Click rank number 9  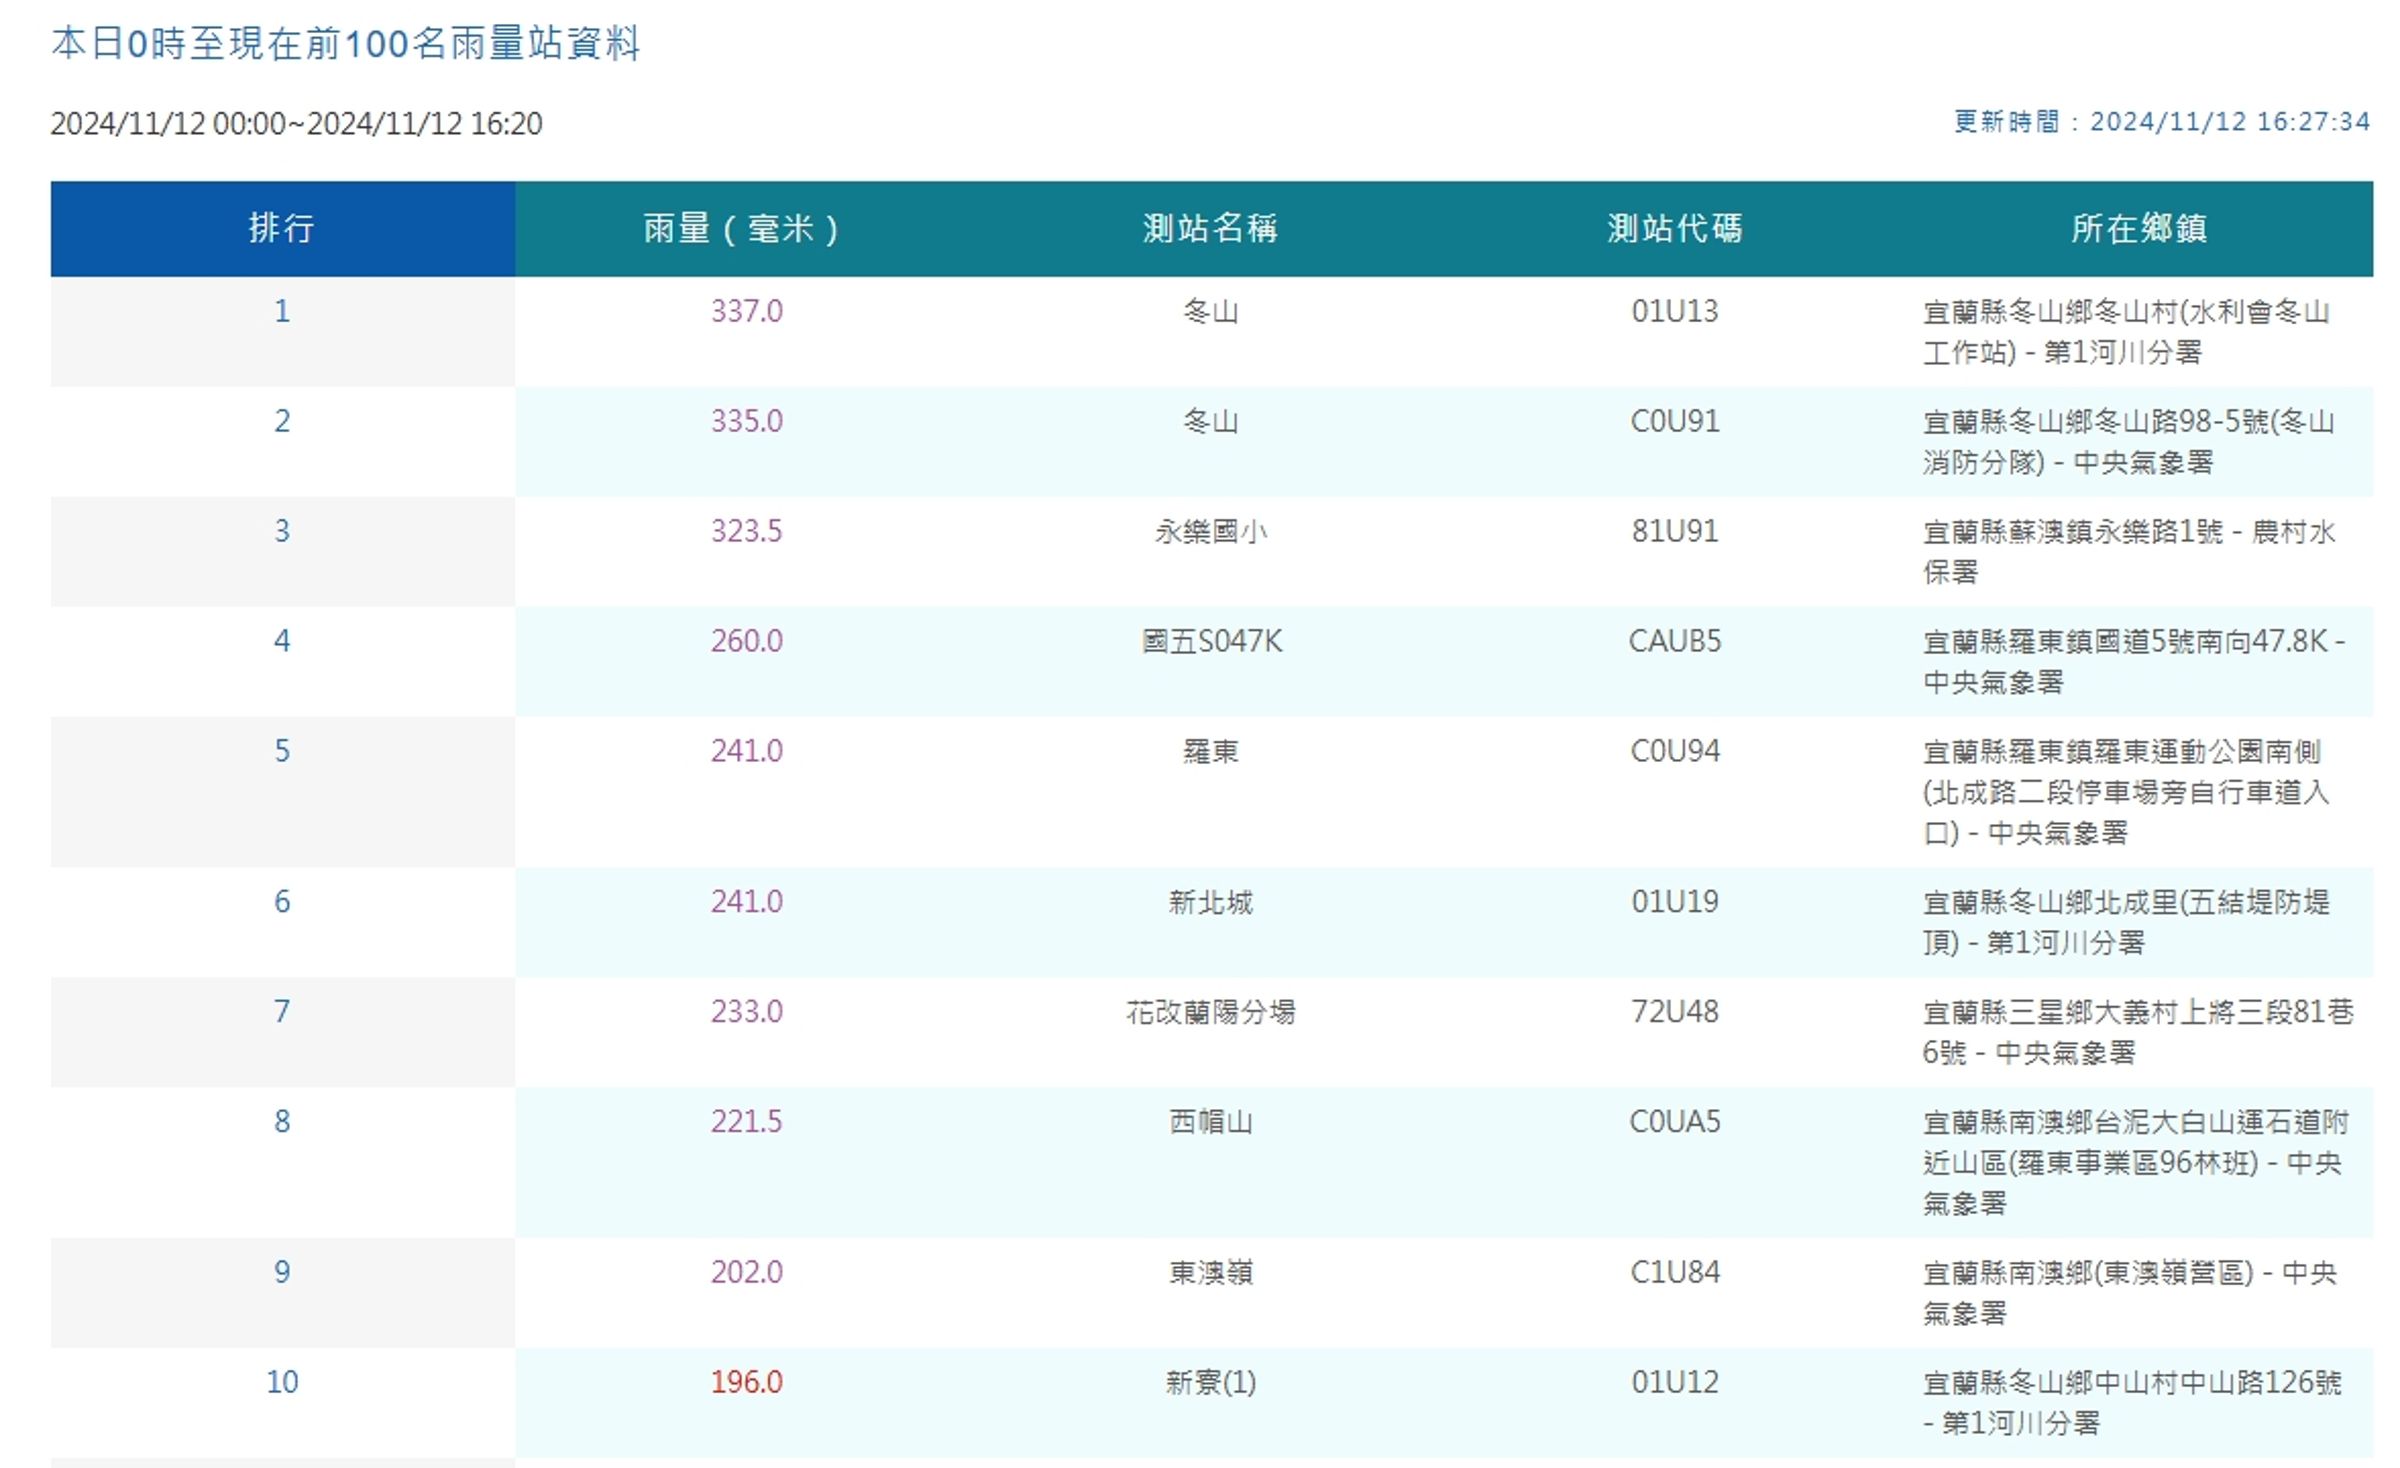[283, 1272]
